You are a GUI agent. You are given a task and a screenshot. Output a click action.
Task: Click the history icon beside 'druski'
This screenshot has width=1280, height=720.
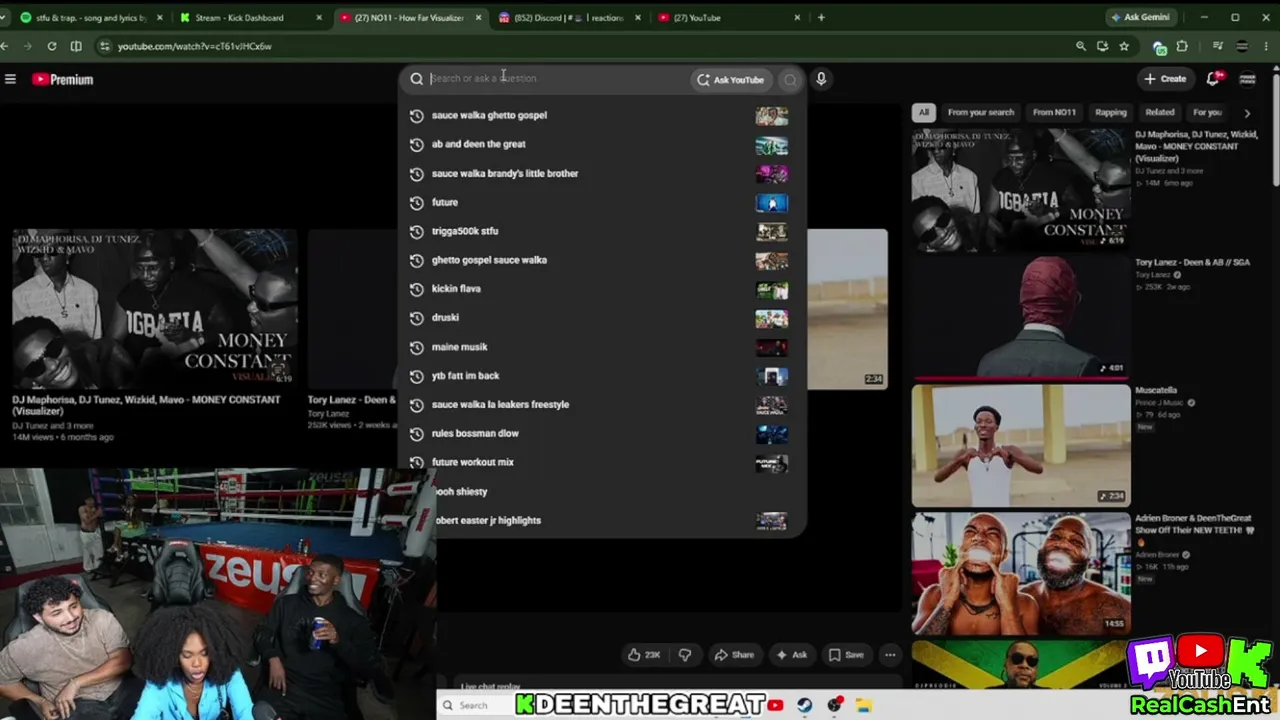pyautogui.click(x=417, y=318)
